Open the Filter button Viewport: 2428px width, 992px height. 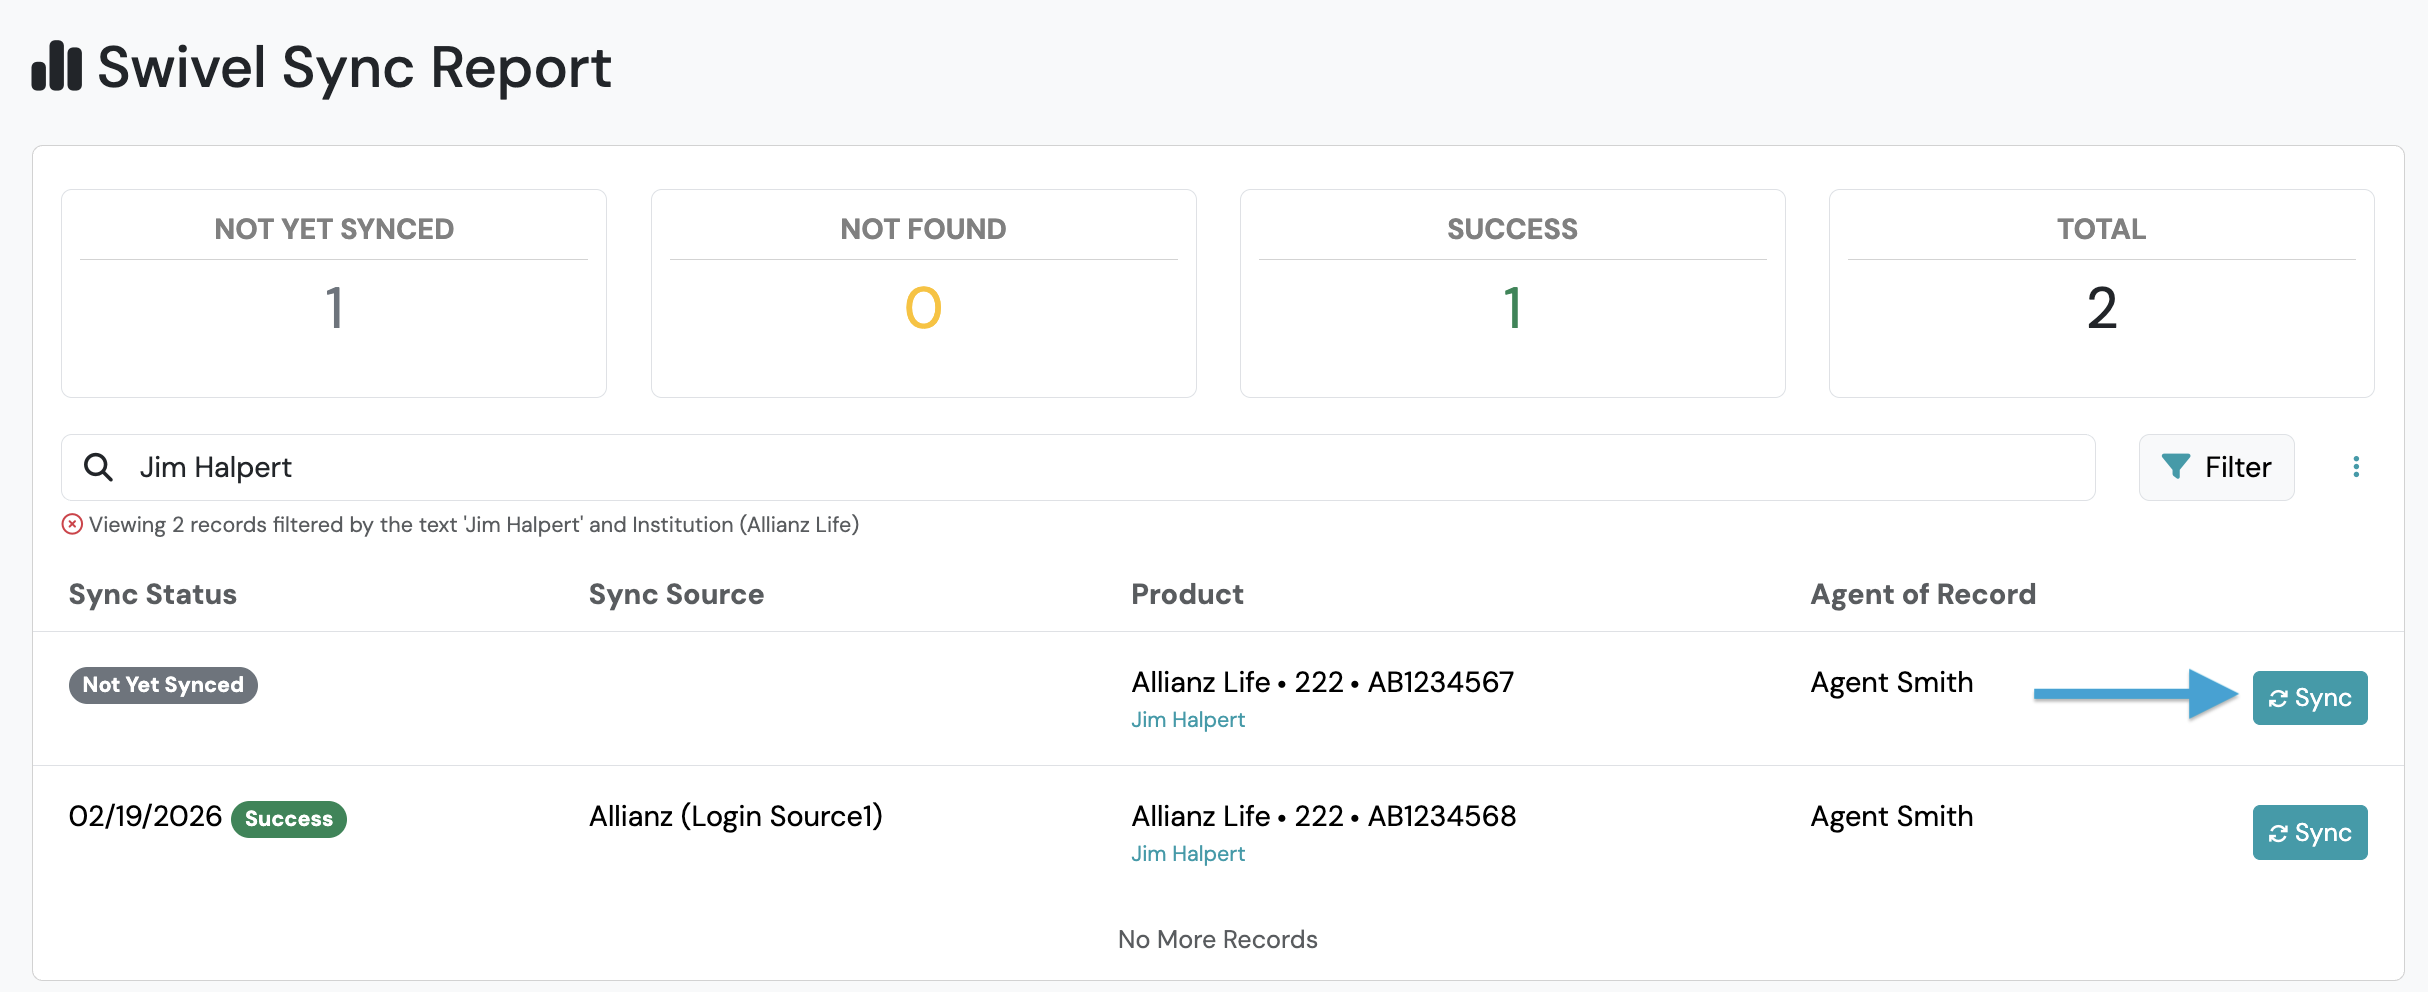click(x=2216, y=467)
